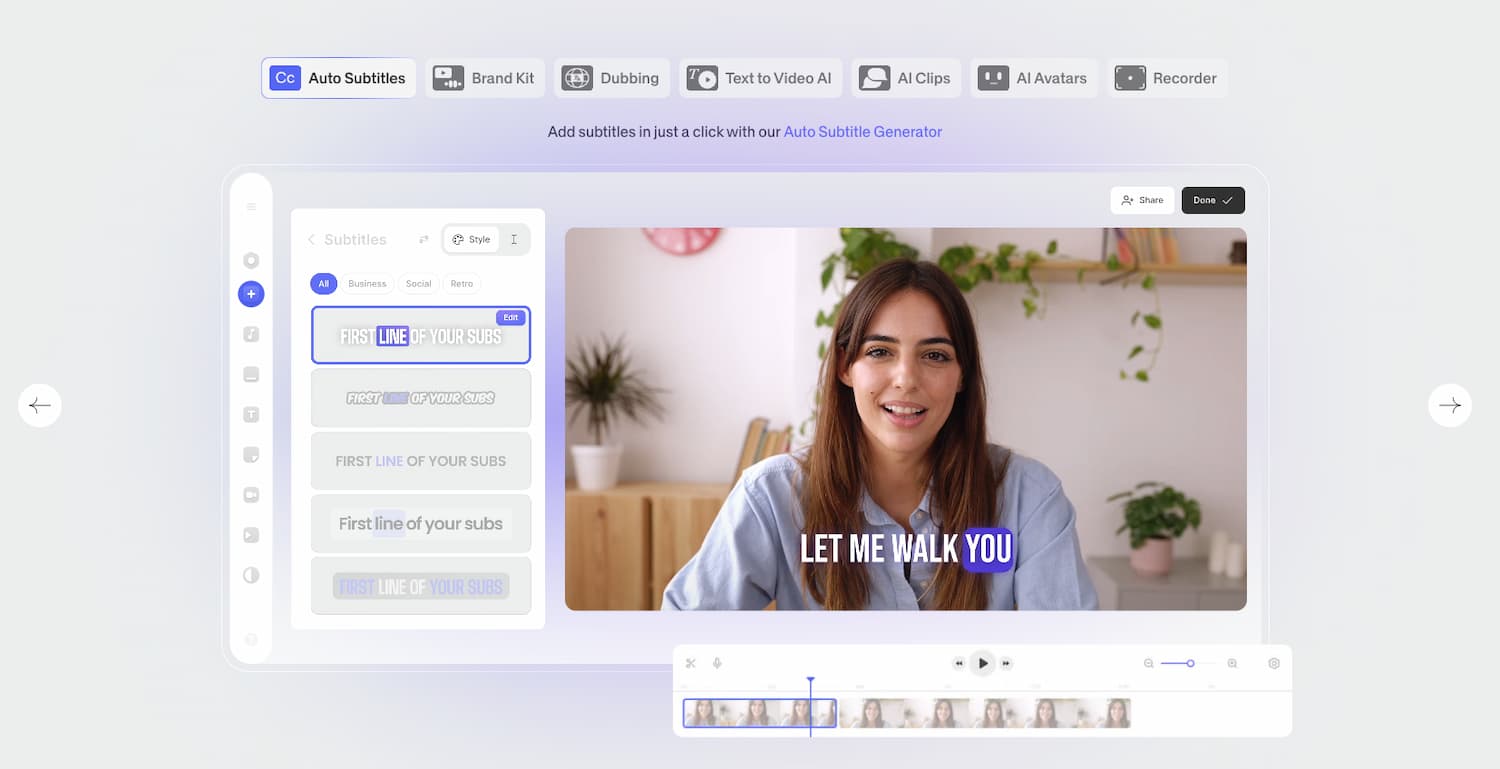Open the Style dropdown in Subtitles panel
The height and width of the screenshot is (769, 1500).
click(470, 239)
